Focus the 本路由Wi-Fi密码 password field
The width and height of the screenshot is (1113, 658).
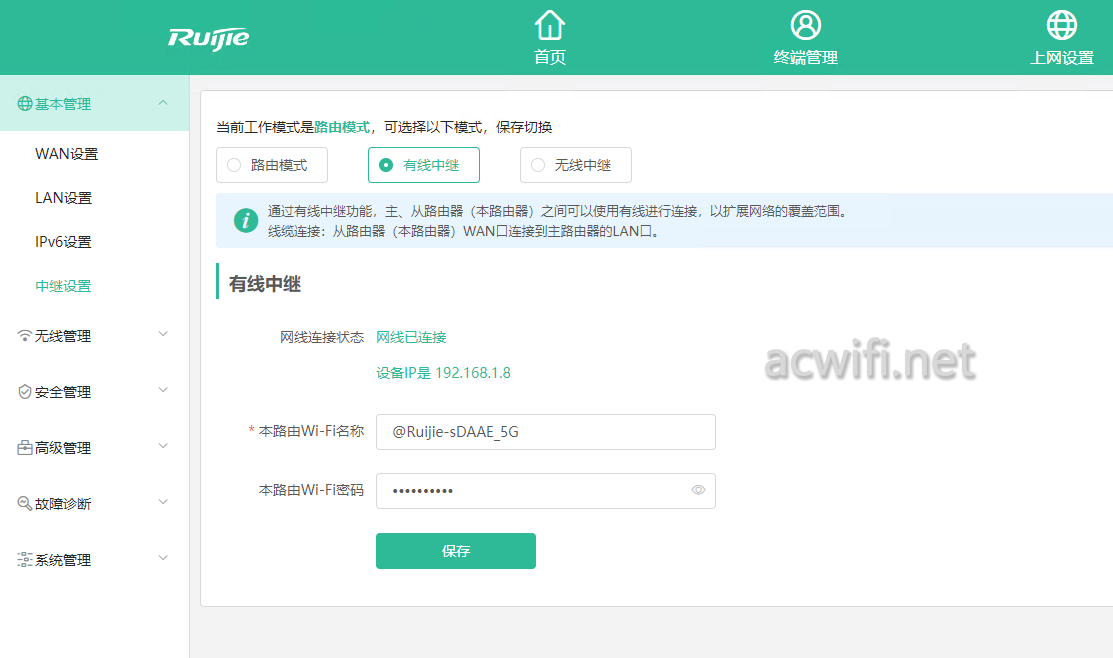[x=546, y=490]
